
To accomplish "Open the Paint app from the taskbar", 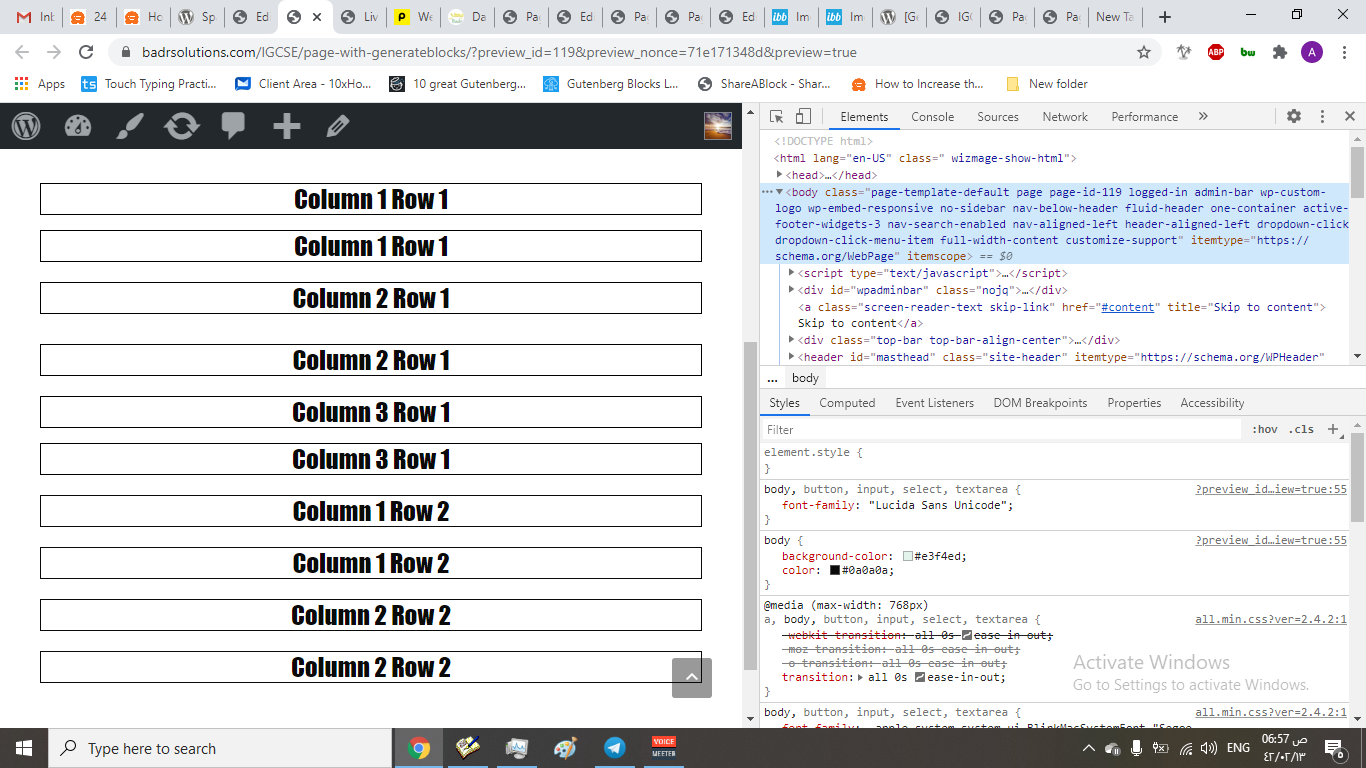I will click(x=565, y=748).
